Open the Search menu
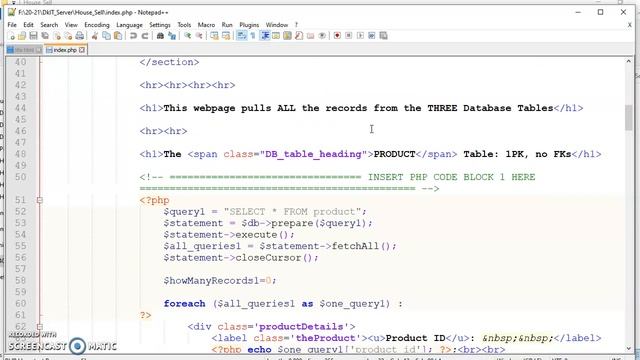The image size is (640, 360). (49, 25)
